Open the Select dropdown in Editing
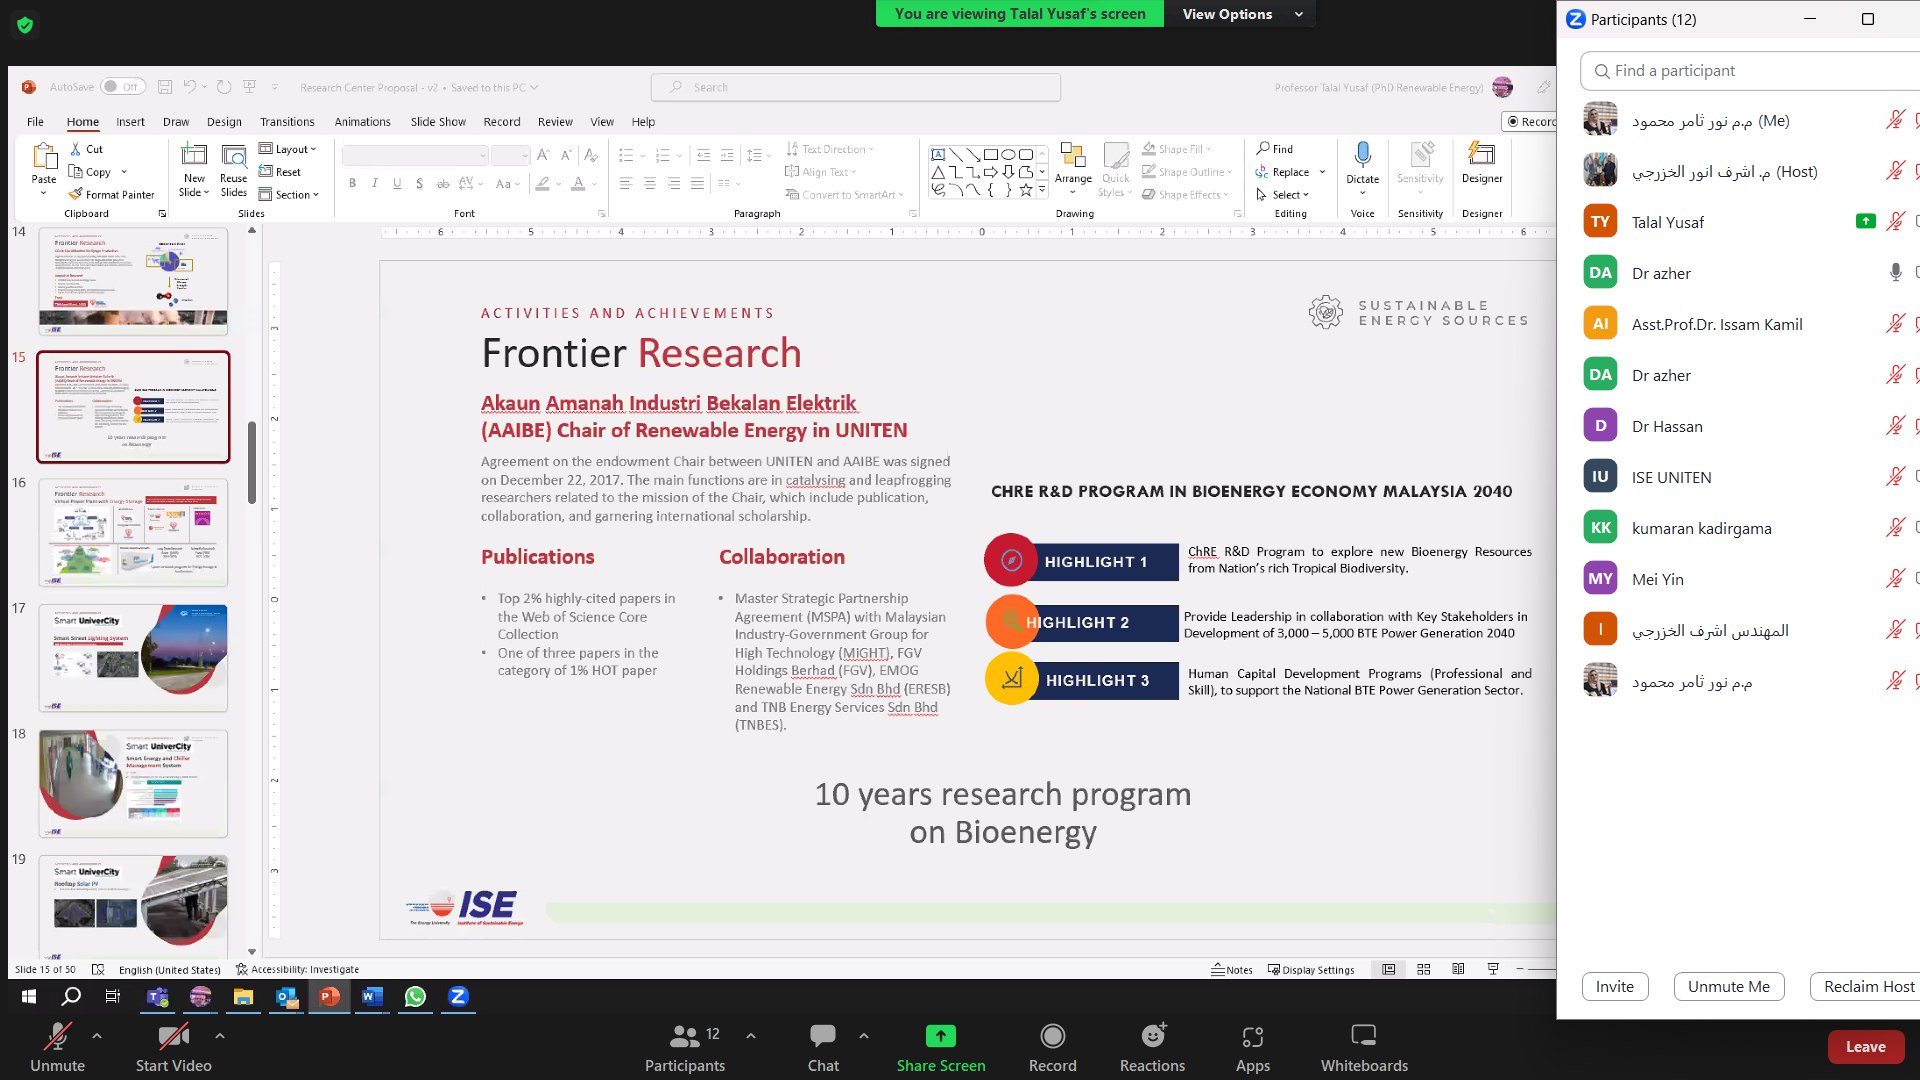This screenshot has height=1080, width=1920. [1283, 195]
